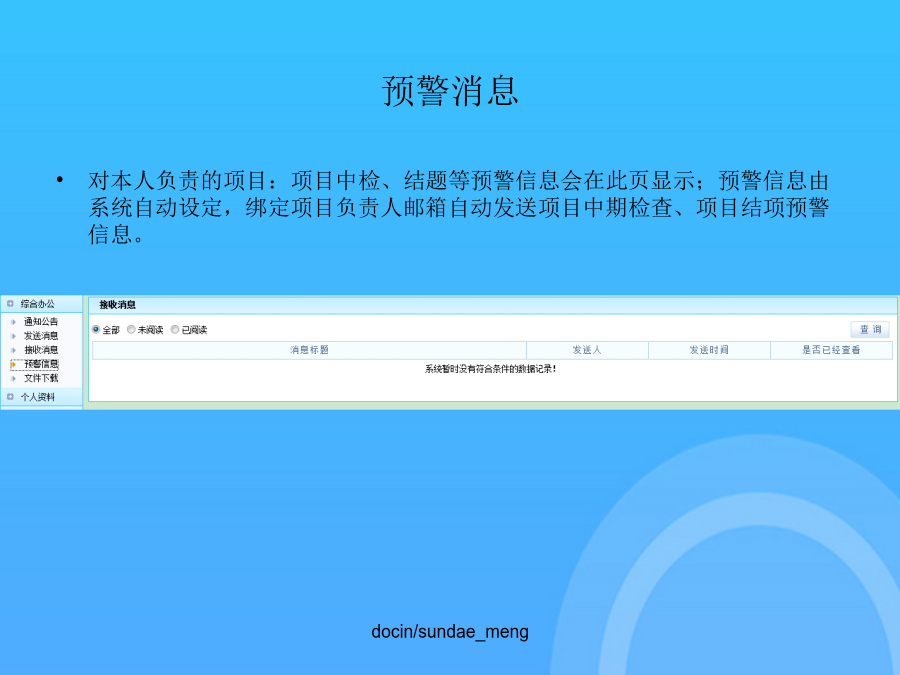Click the 系统暂时没有符合条件的数据记录 message
900x675 pixels.
click(490, 369)
